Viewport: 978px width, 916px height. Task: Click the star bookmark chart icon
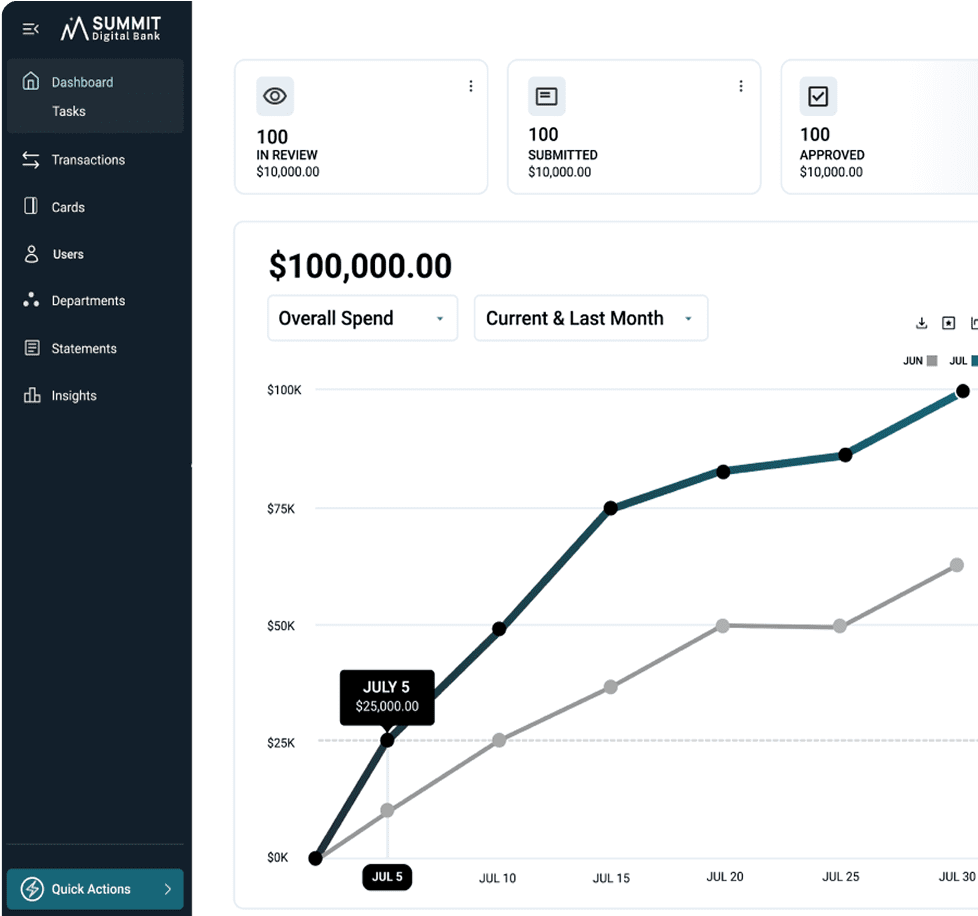coord(949,323)
